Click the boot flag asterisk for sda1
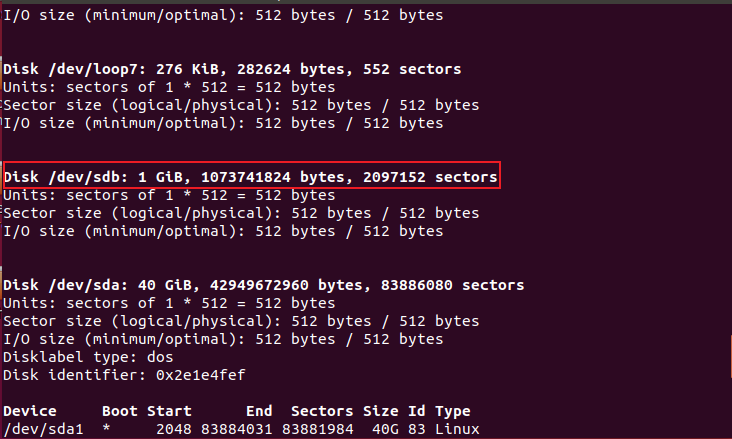The image size is (732, 439). (x=107, y=429)
